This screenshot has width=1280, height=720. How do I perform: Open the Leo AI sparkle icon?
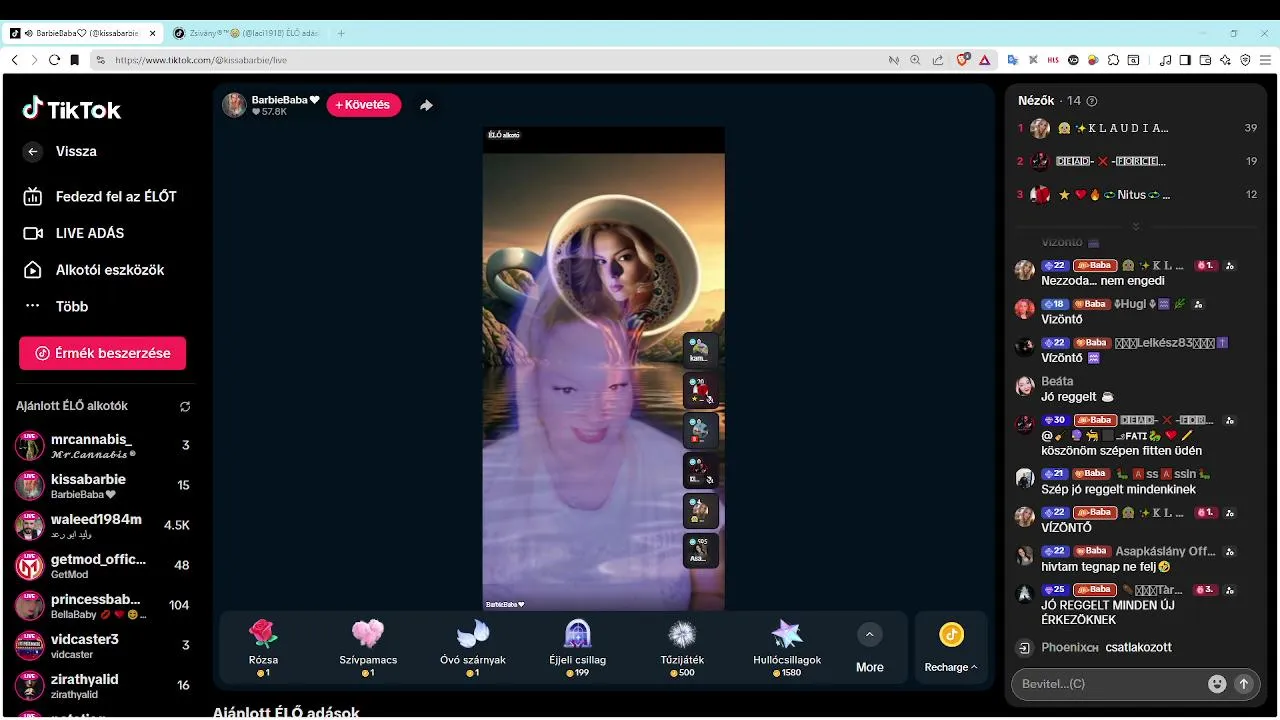click(1225, 60)
